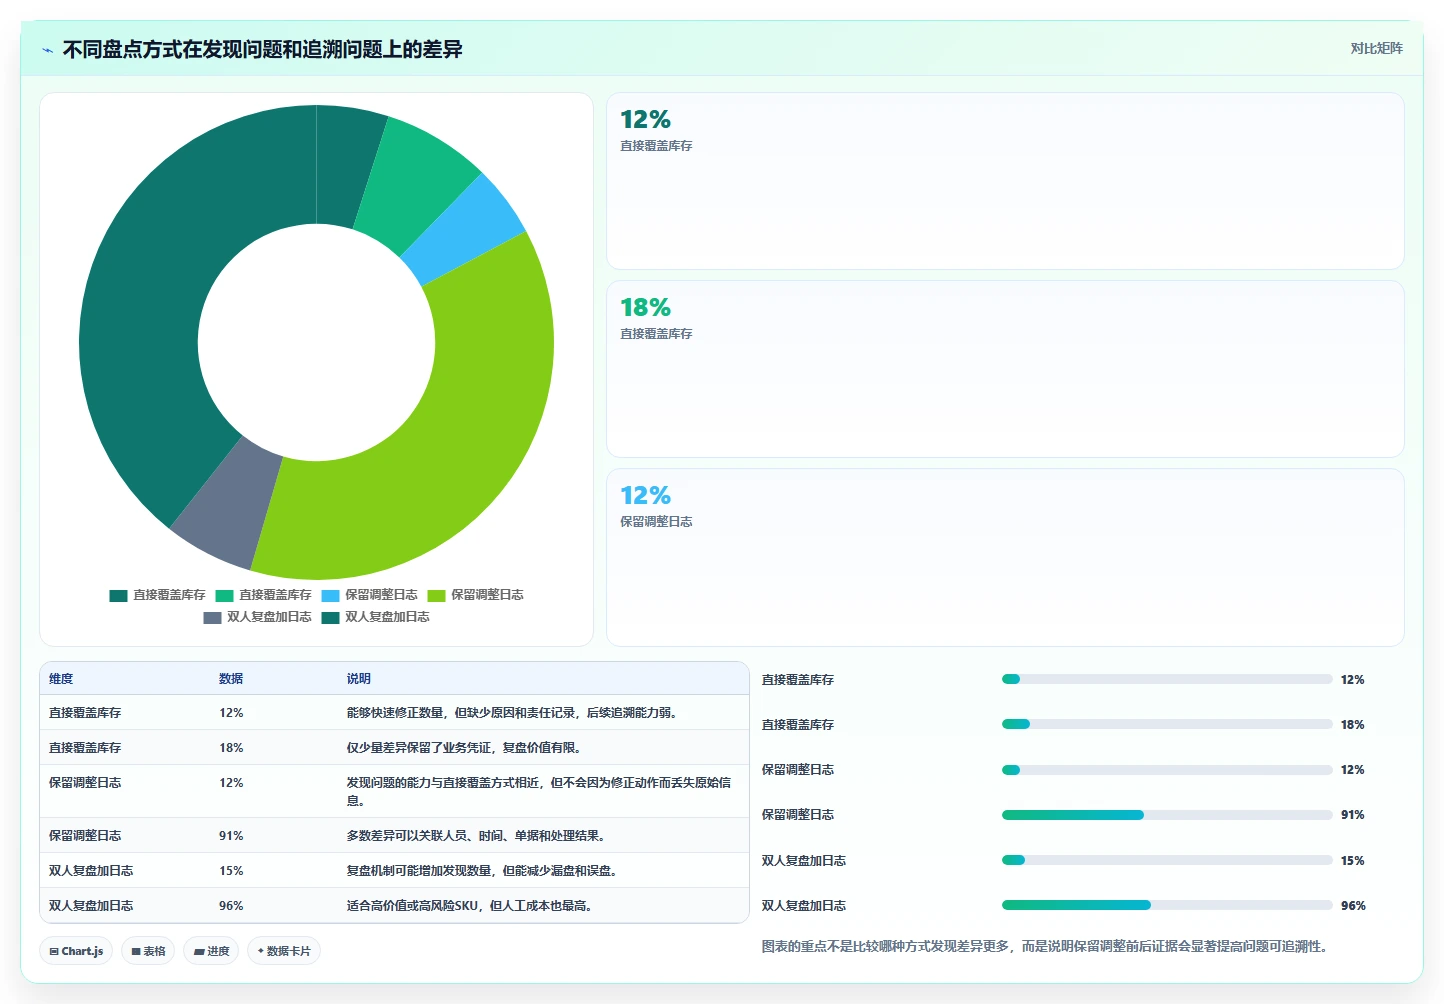Select the 表格 chip label
Image resolution: width=1444 pixels, height=1004 pixels.
[155, 951]
